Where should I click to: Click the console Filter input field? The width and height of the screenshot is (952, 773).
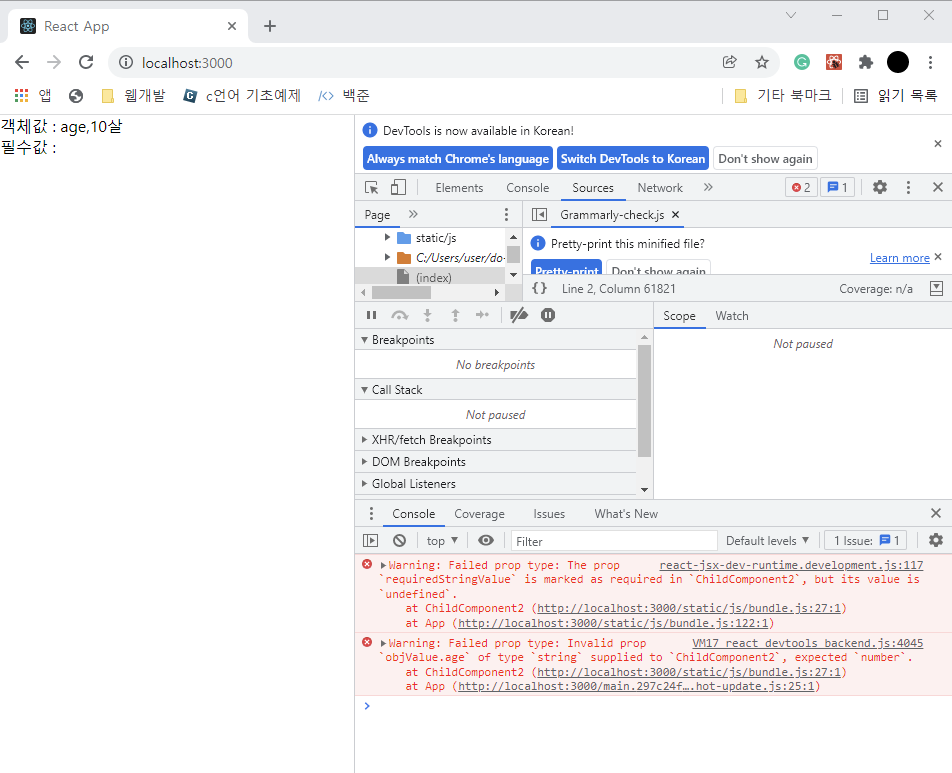[x=614, y=541]
